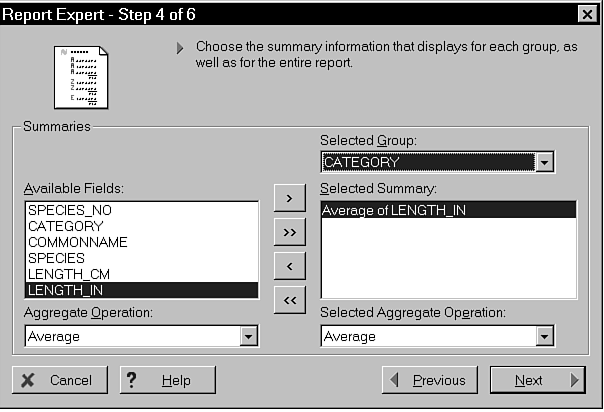Screen dimensions: 604x412
Task: Select the LENGTH_IN field
Action: click(x=66, y=290)
